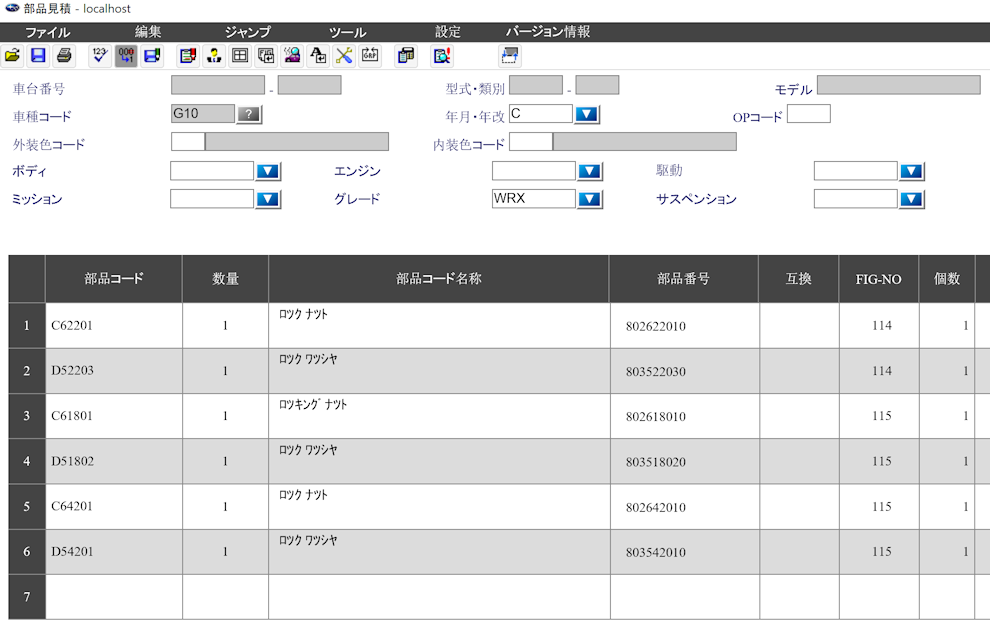Click the ? button beside 車種コード

coord(249,115)
